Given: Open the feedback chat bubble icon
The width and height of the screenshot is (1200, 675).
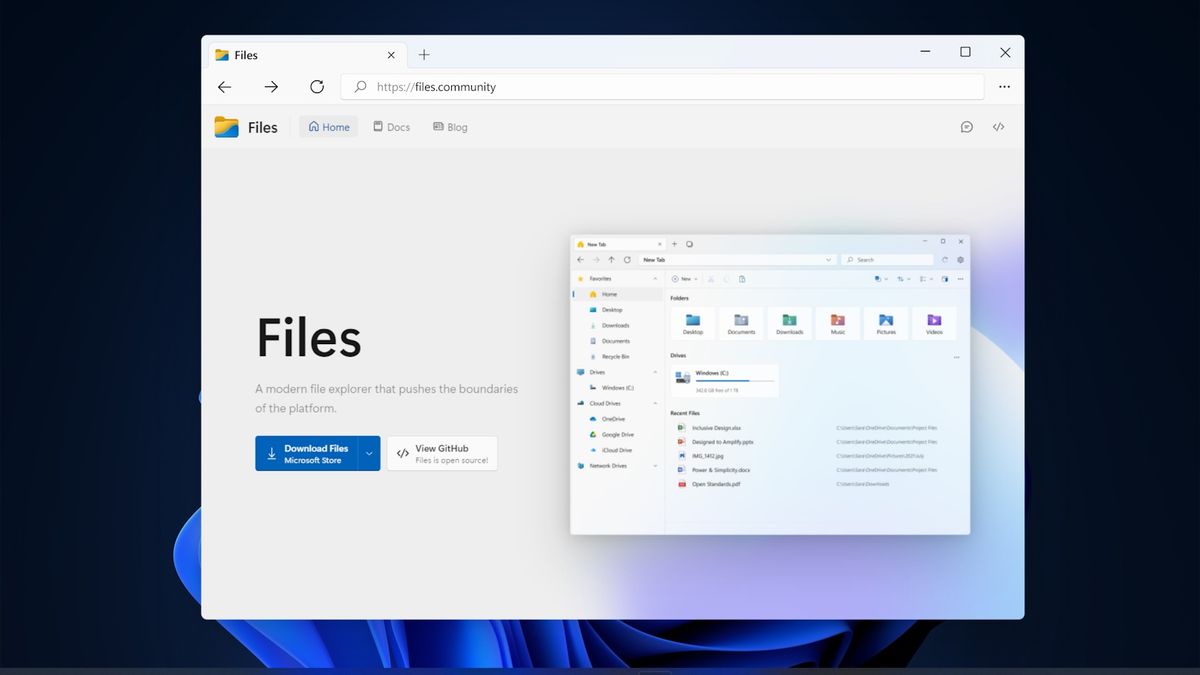Looking at the screenshot, I should (966, 127).
